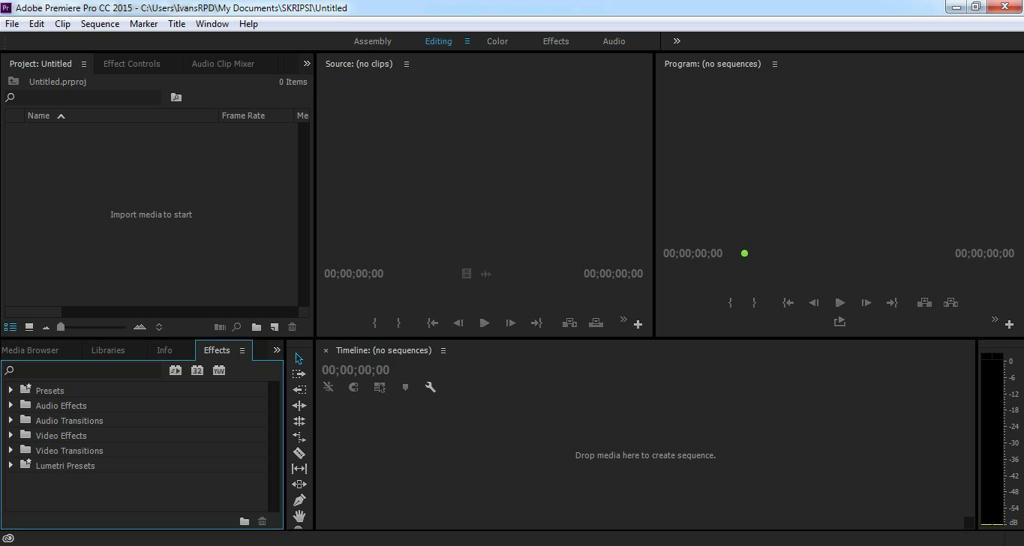The image size is (1024, 546).
Task: Open the Marker menu
Action: click(144, 24)
